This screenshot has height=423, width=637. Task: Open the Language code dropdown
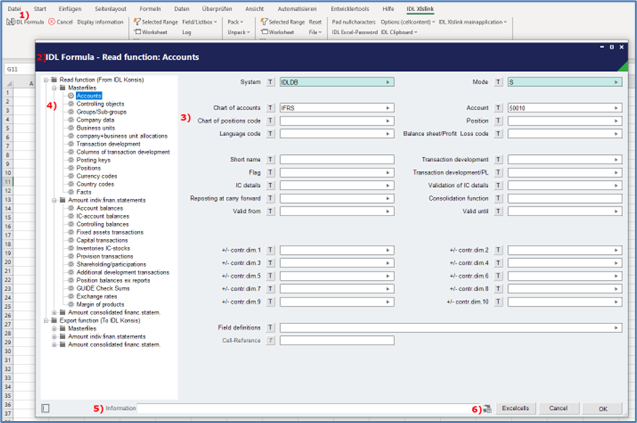pyautogui.click(x=388, y=134)
